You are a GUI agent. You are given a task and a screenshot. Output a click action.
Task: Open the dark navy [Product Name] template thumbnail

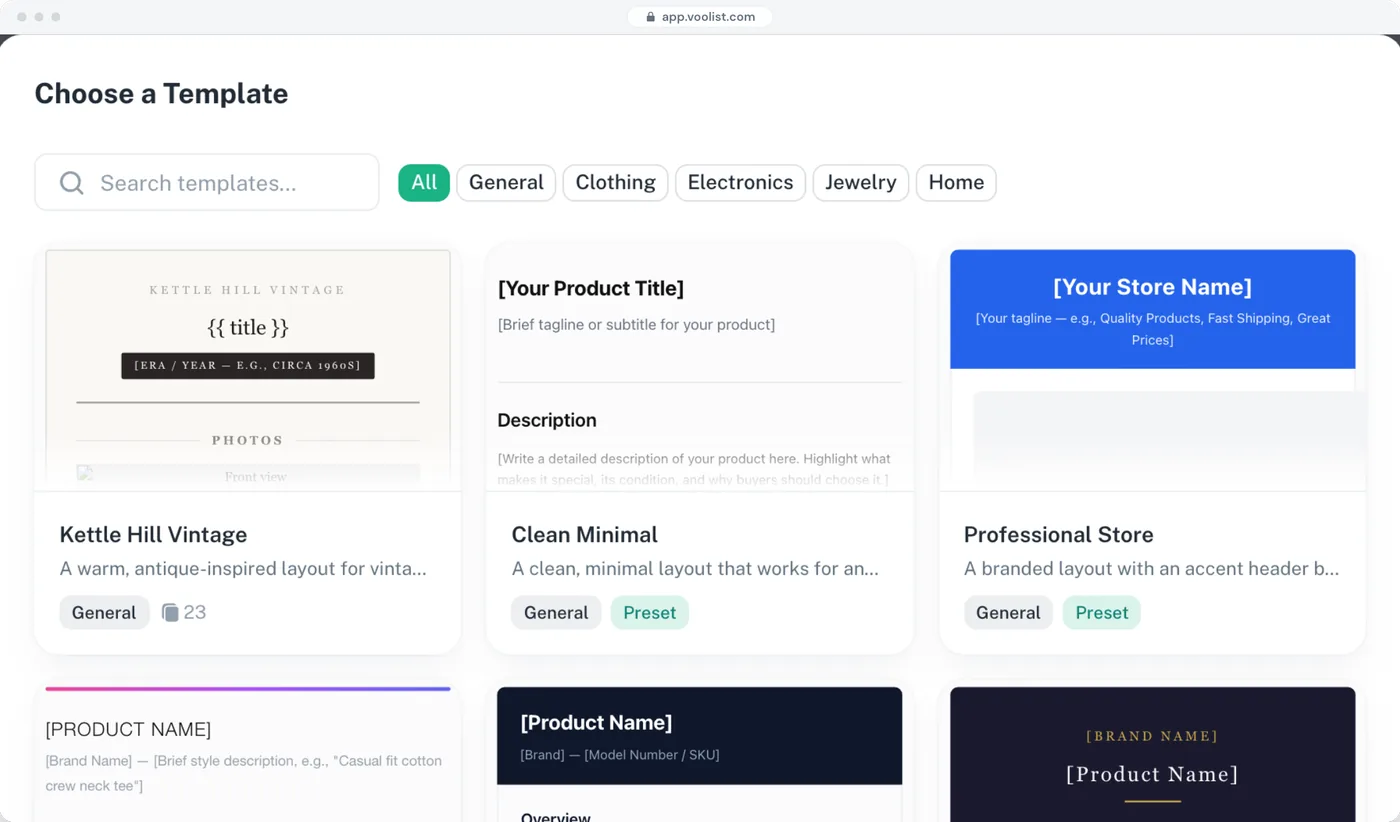point(700,754)
